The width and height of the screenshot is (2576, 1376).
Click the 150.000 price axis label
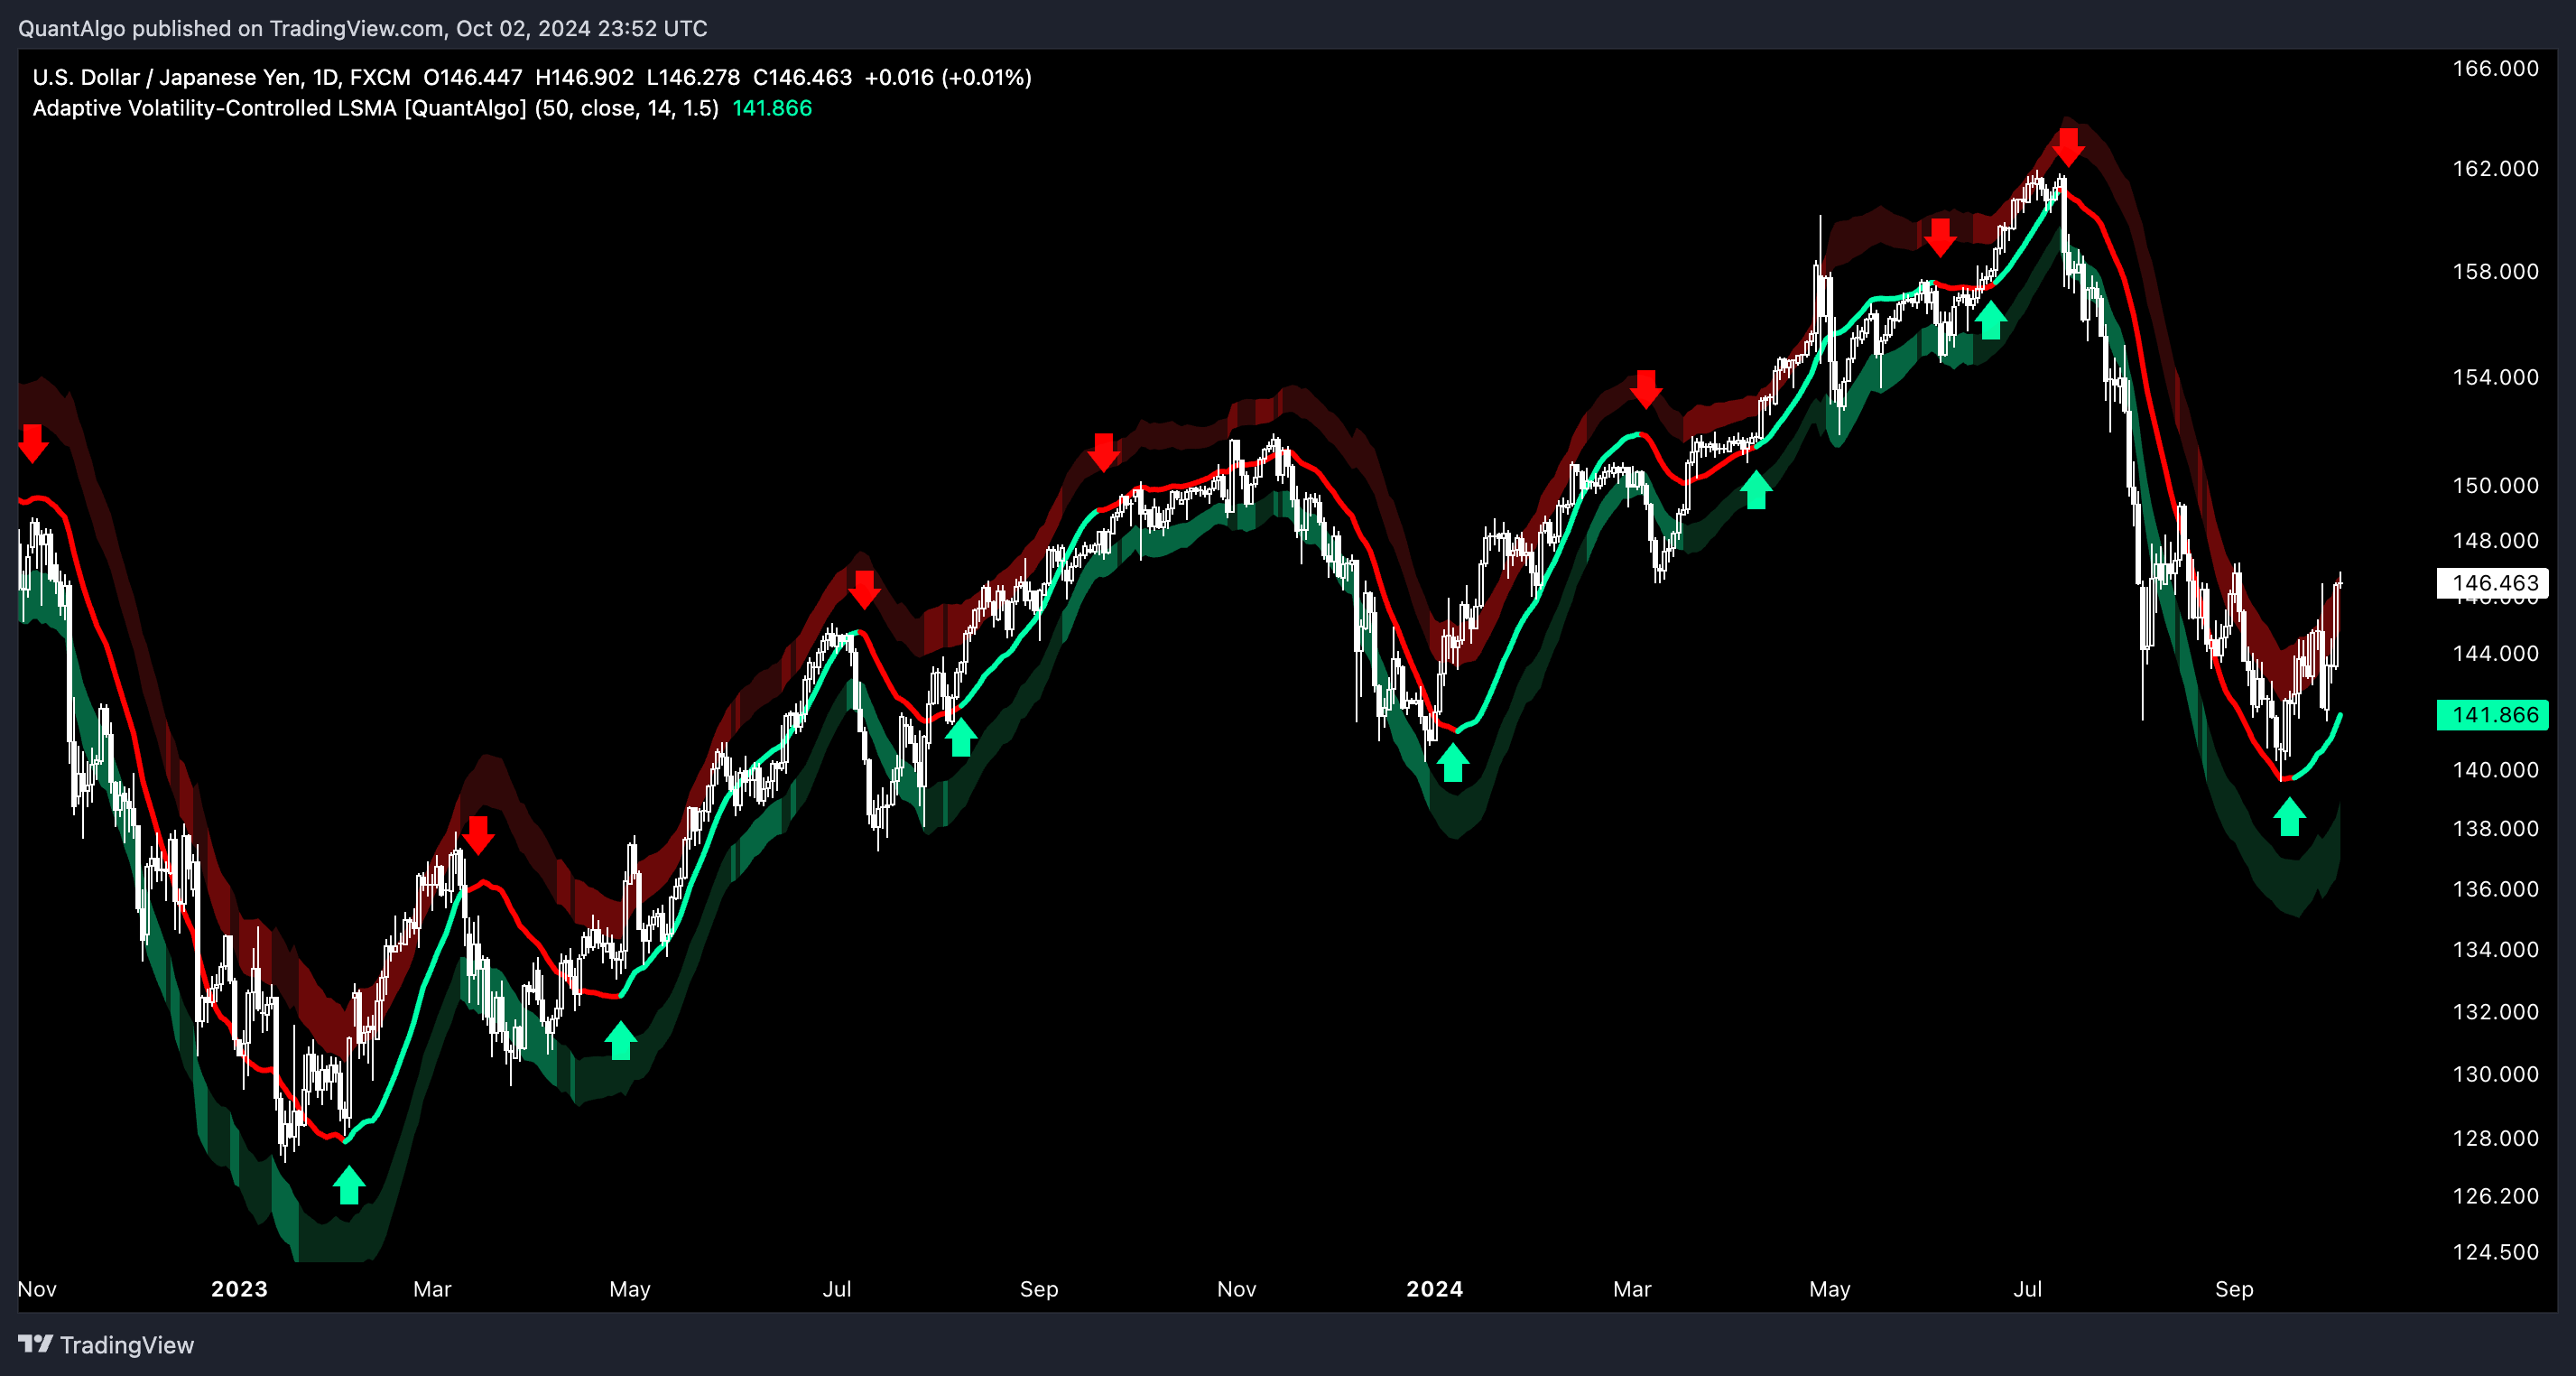(2495, 485)
